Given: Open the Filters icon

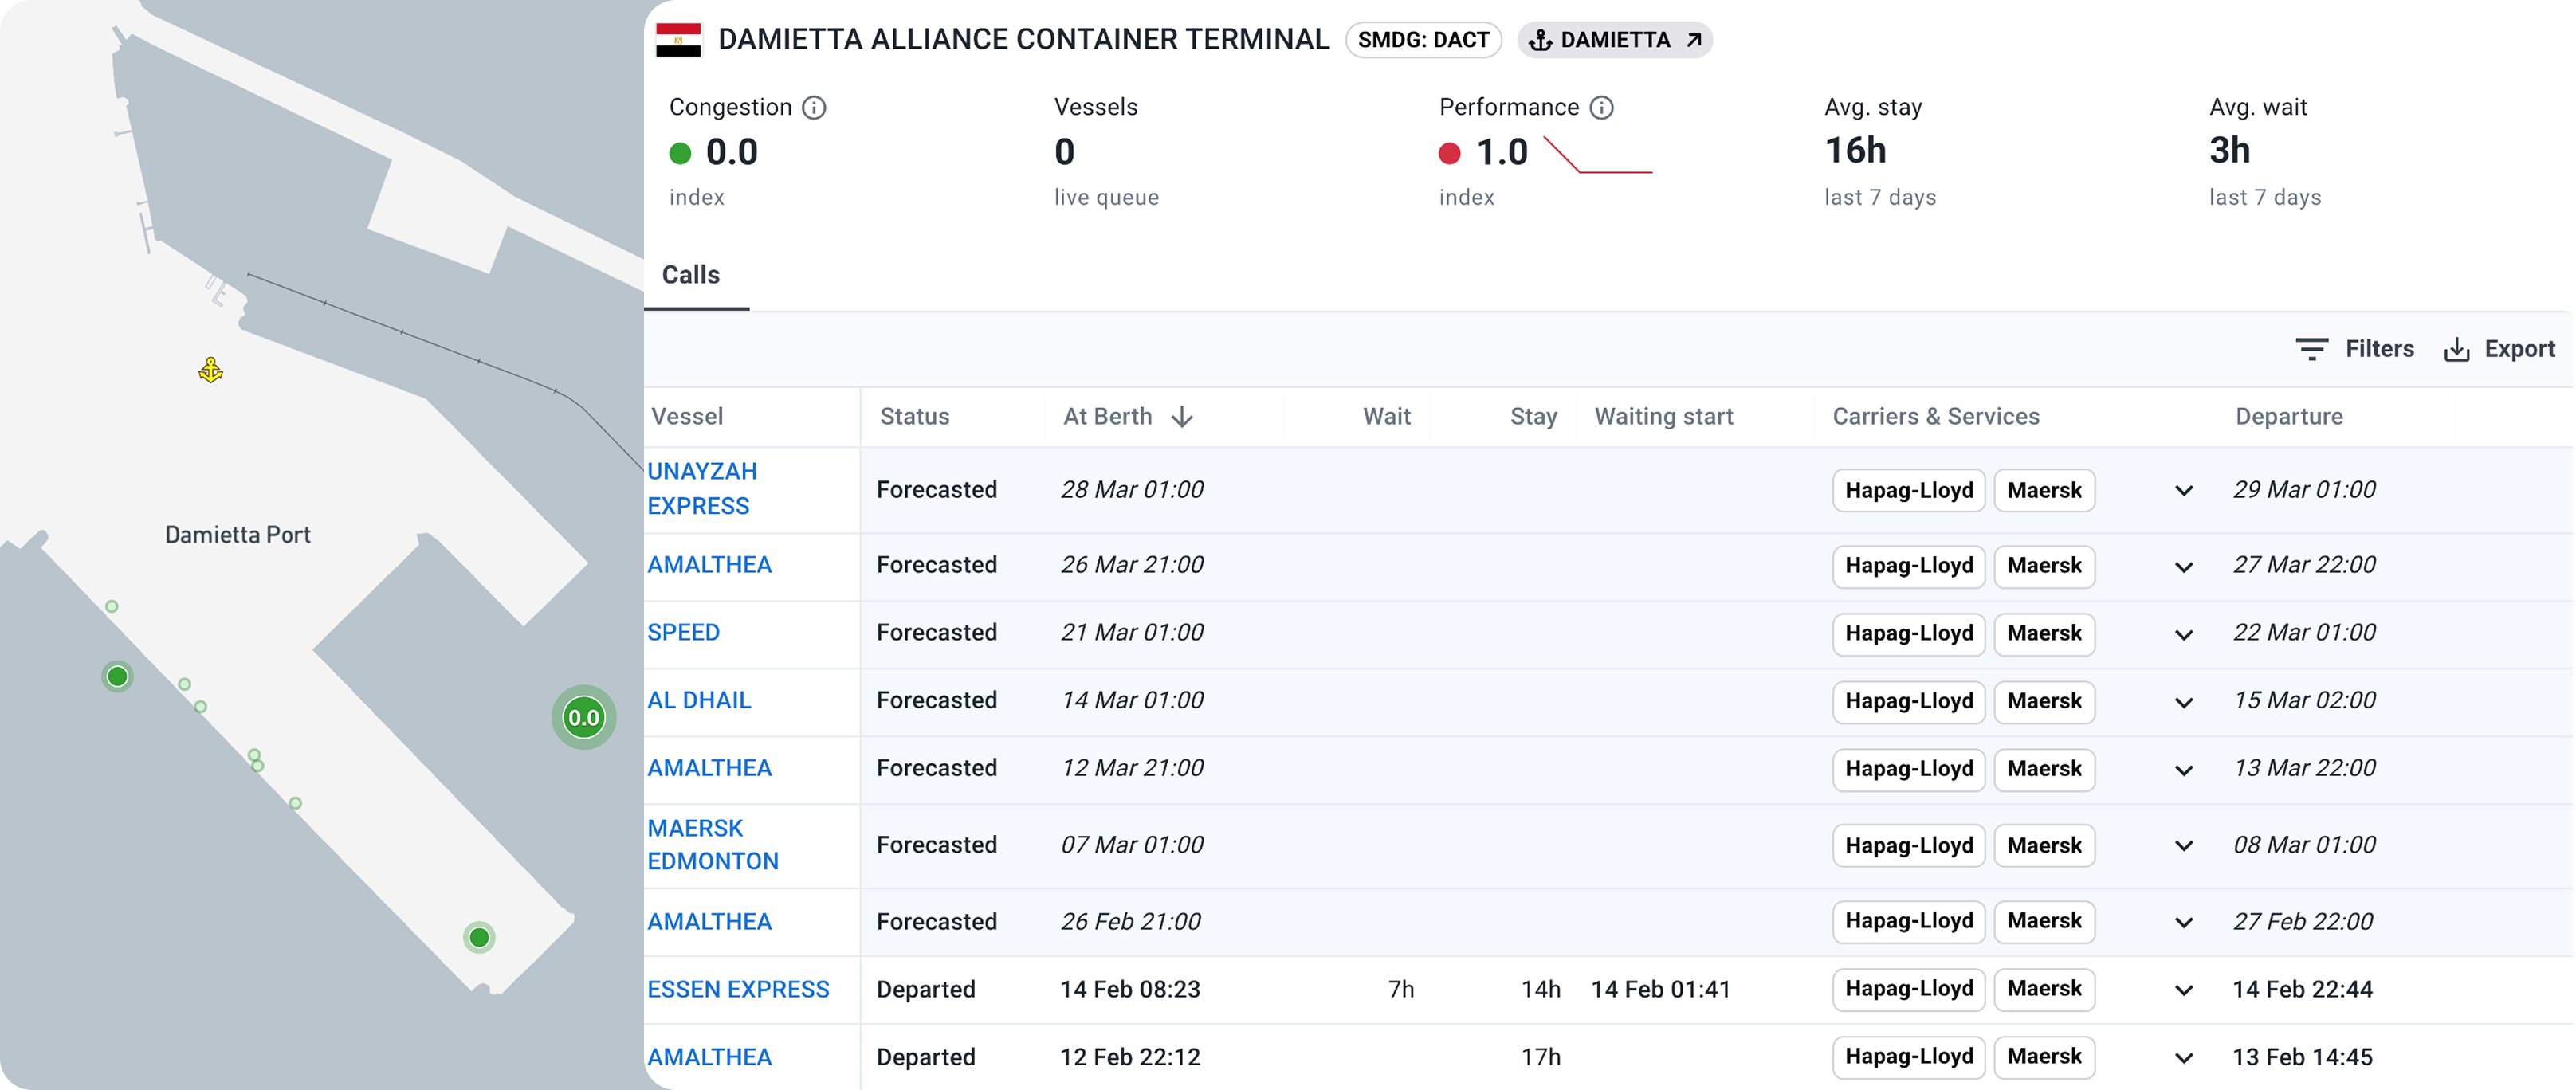Looking at the screenshot, I should pyautogui.click(x=2311, y=349).
